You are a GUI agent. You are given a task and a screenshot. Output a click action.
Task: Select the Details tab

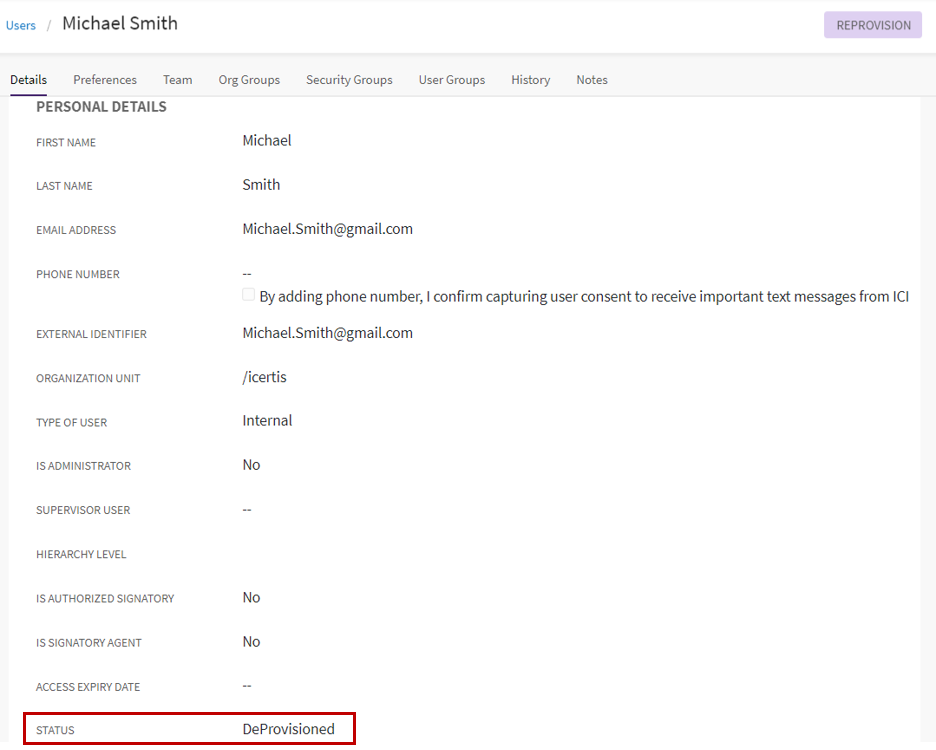(x=28, y=80)
